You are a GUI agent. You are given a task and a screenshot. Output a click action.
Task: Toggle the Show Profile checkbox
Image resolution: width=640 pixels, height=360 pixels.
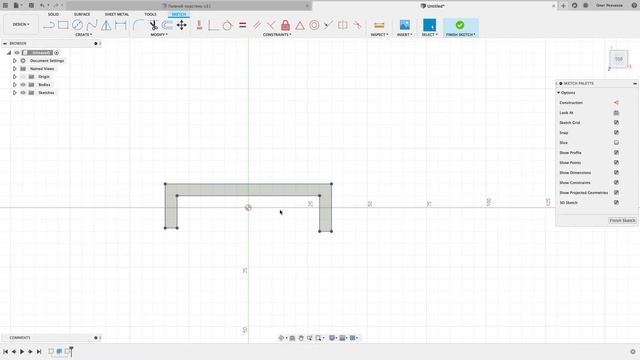click(x=616, y=153)
